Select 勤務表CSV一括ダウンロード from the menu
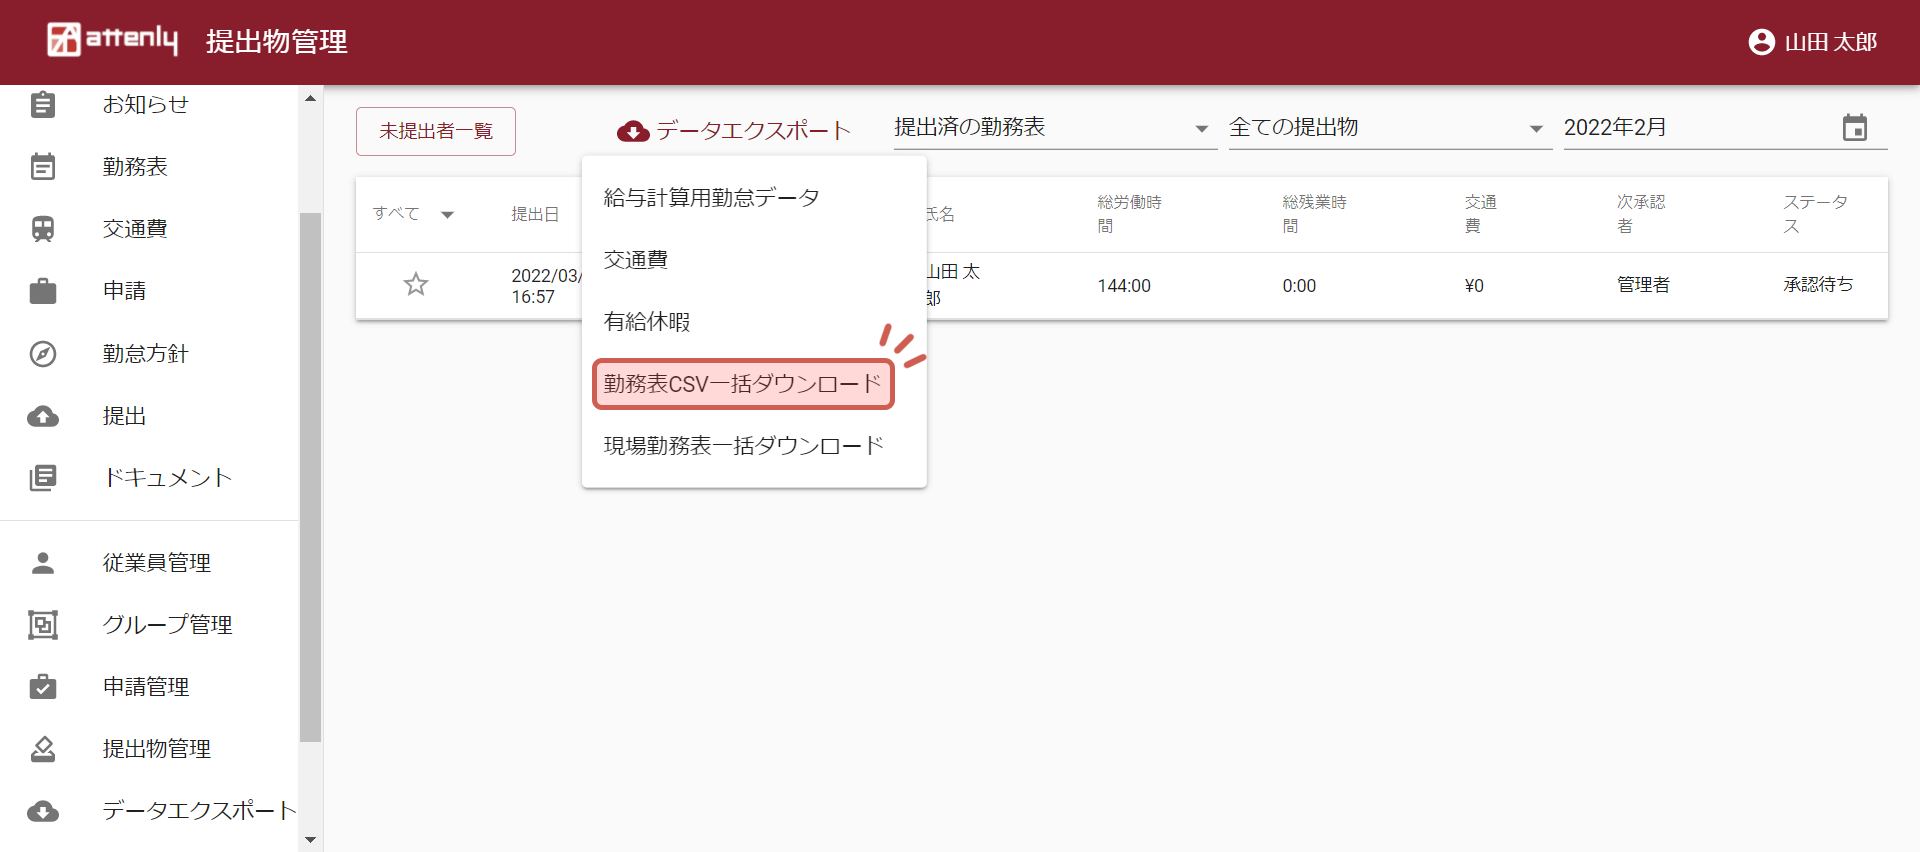Image resolution: width=1920 pixels, height=852 pixels. pyautogui.click(x=742, y=384)
